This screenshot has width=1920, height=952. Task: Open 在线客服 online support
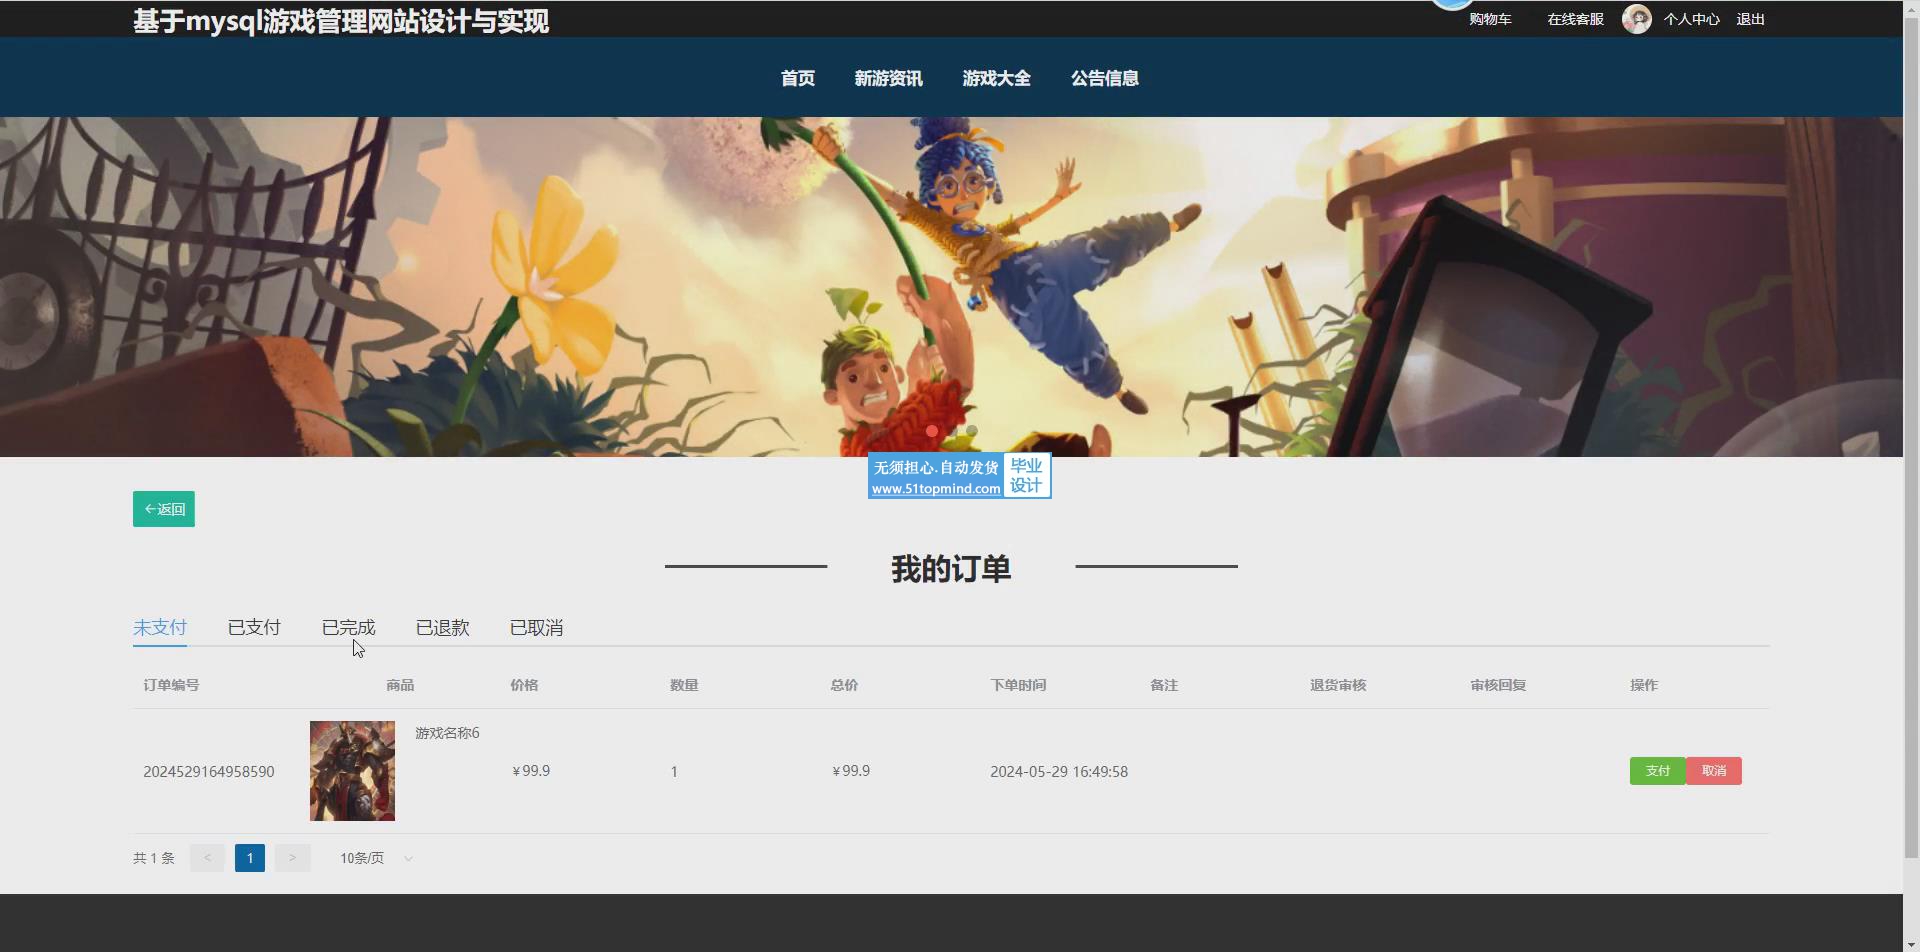[1575, 19]
